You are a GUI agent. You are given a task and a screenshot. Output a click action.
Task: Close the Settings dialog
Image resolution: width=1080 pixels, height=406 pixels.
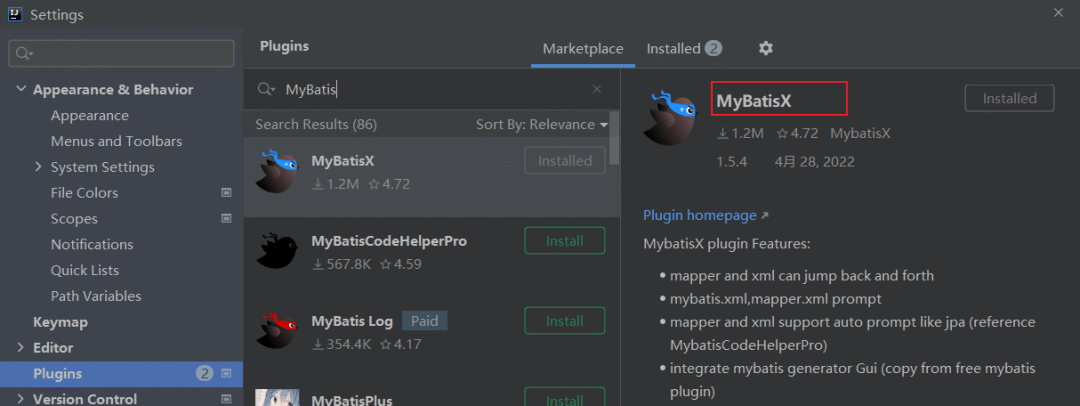tap(1058, 12)
